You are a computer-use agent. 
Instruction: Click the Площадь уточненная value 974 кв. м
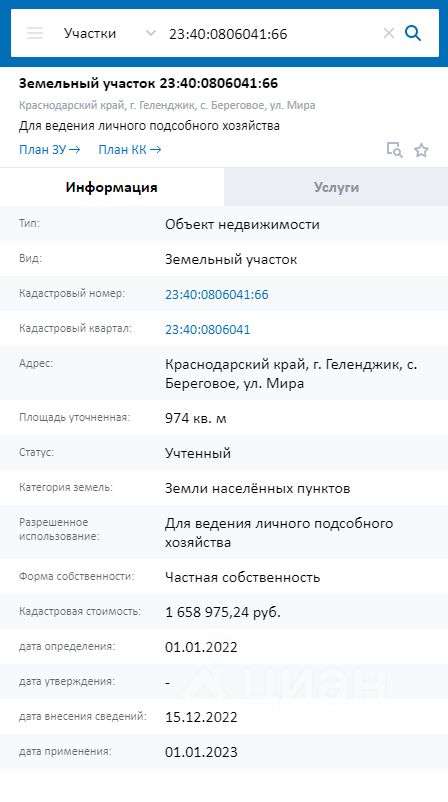pyautogui.click(x=196, y=418)
